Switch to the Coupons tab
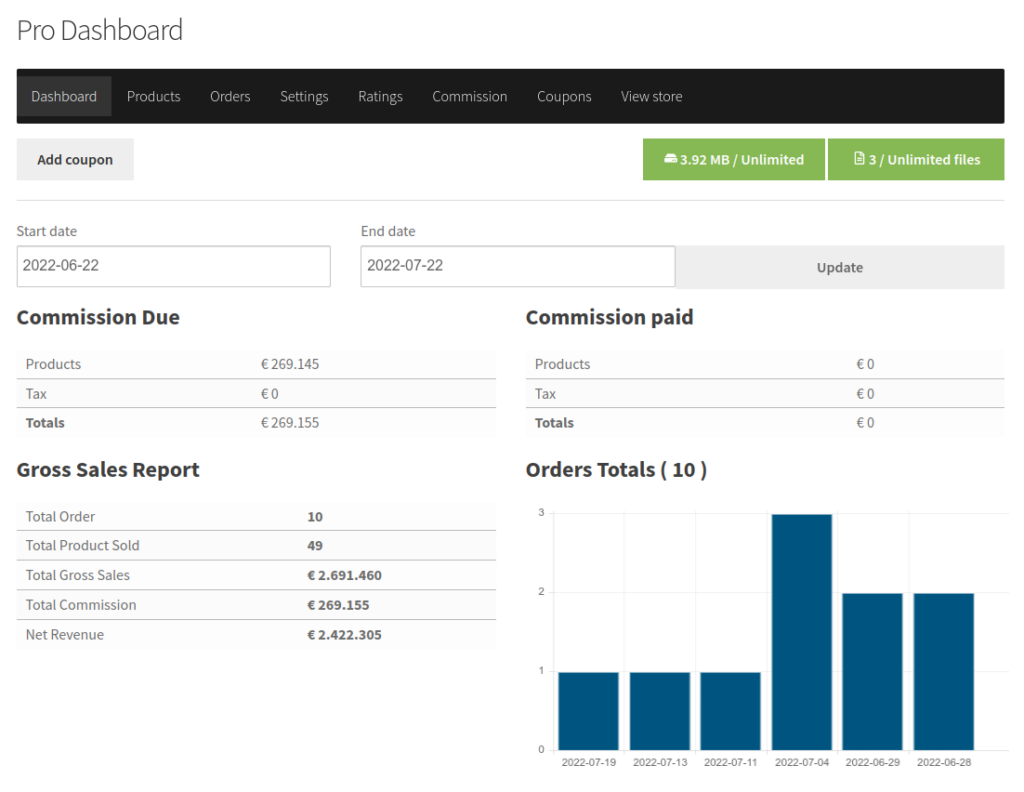The height and width of the screenshot is (792, 1024). click(x=564, y=96)
